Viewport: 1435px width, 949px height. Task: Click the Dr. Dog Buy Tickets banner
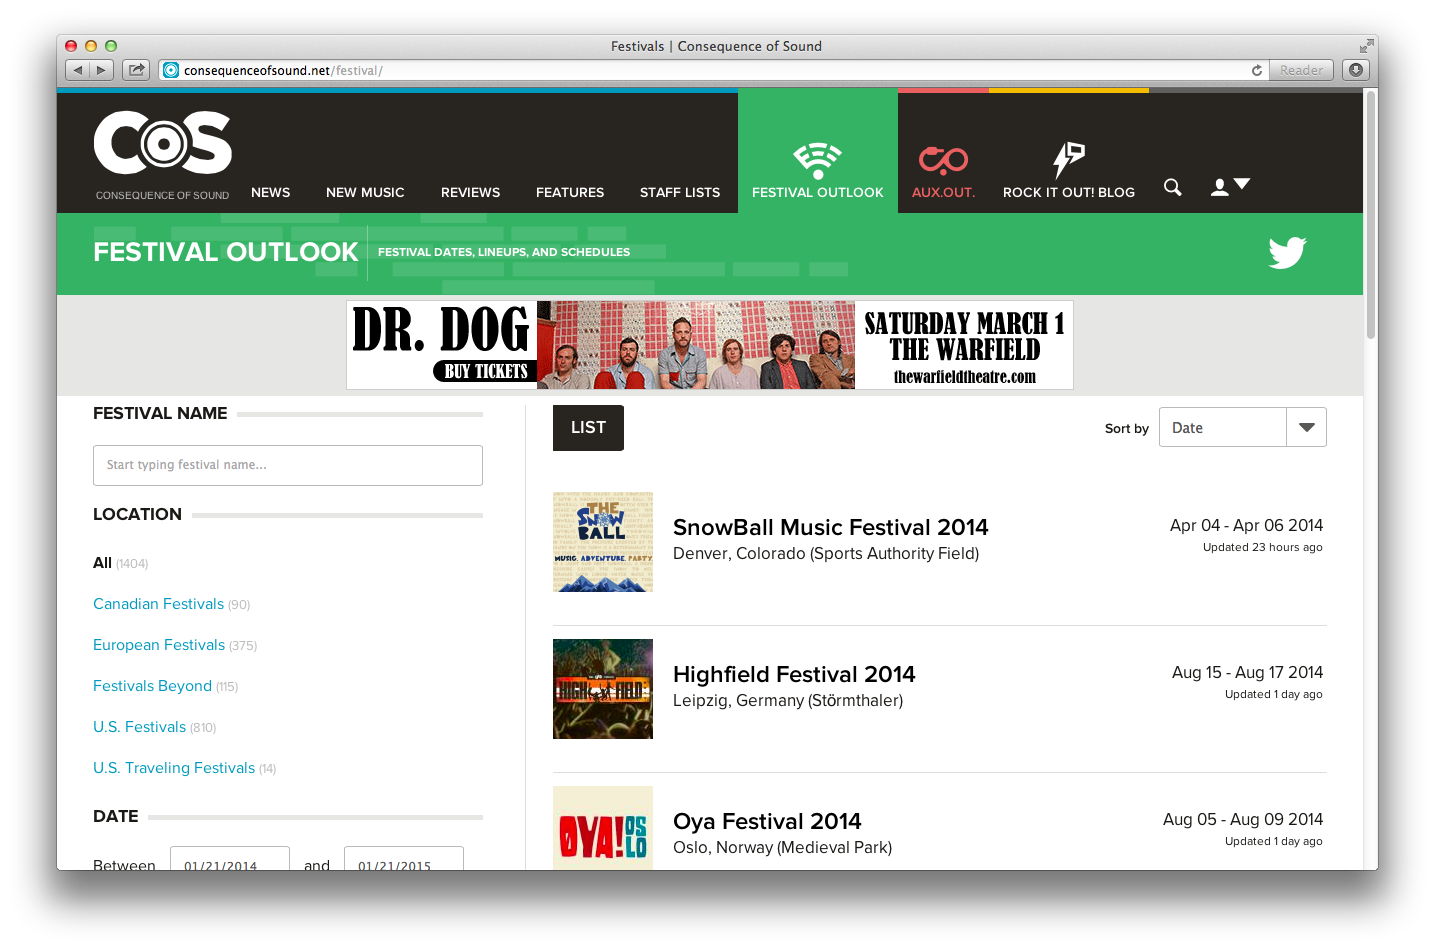click(x=710, y=345)
